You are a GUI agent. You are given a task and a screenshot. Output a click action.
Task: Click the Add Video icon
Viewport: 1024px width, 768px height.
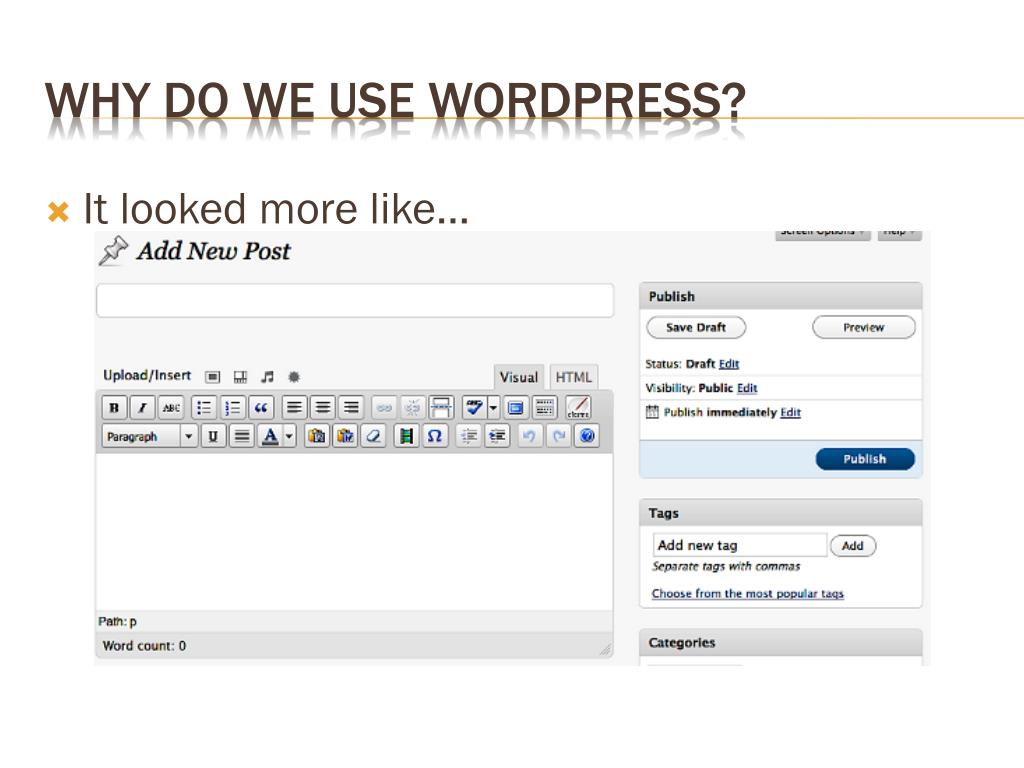[240, 377]
